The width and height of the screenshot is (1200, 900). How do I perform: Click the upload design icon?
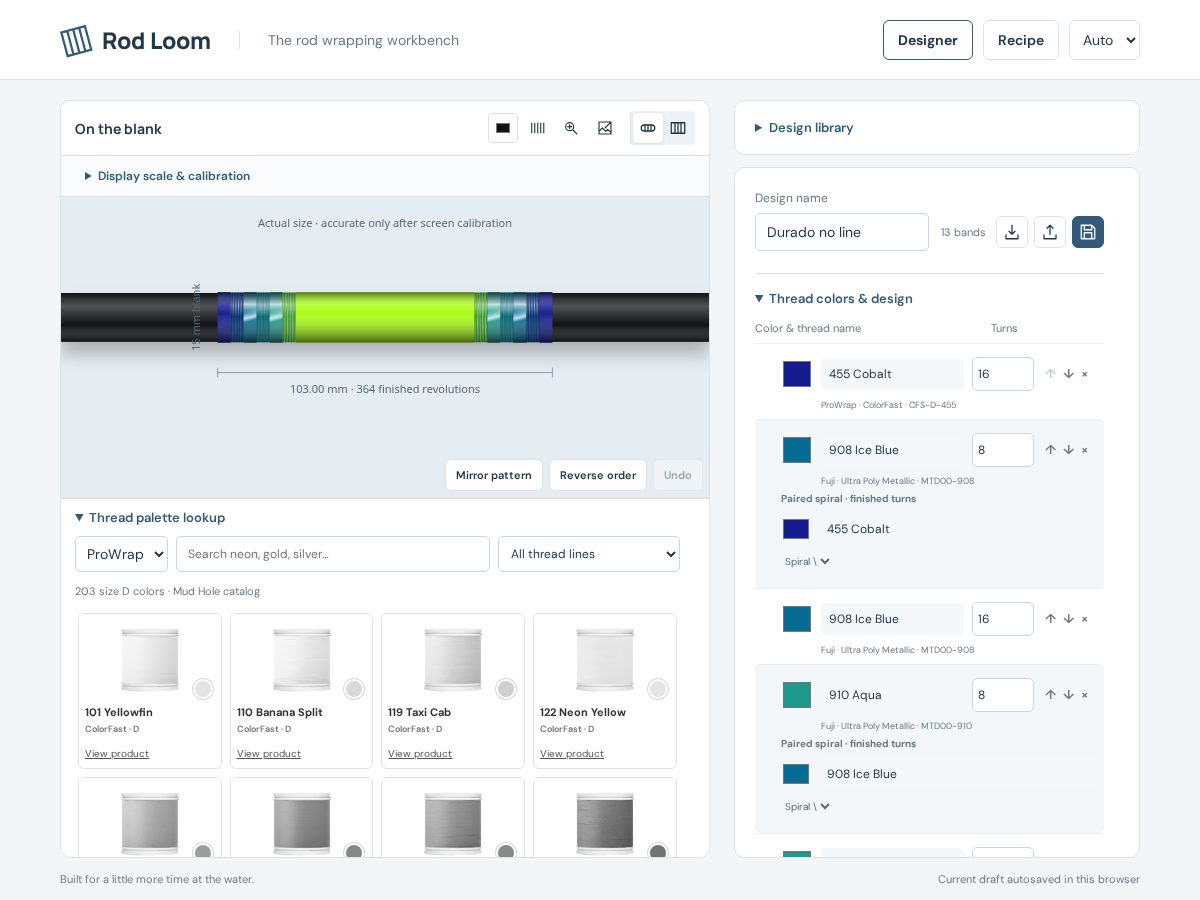tap(1050, 232)
